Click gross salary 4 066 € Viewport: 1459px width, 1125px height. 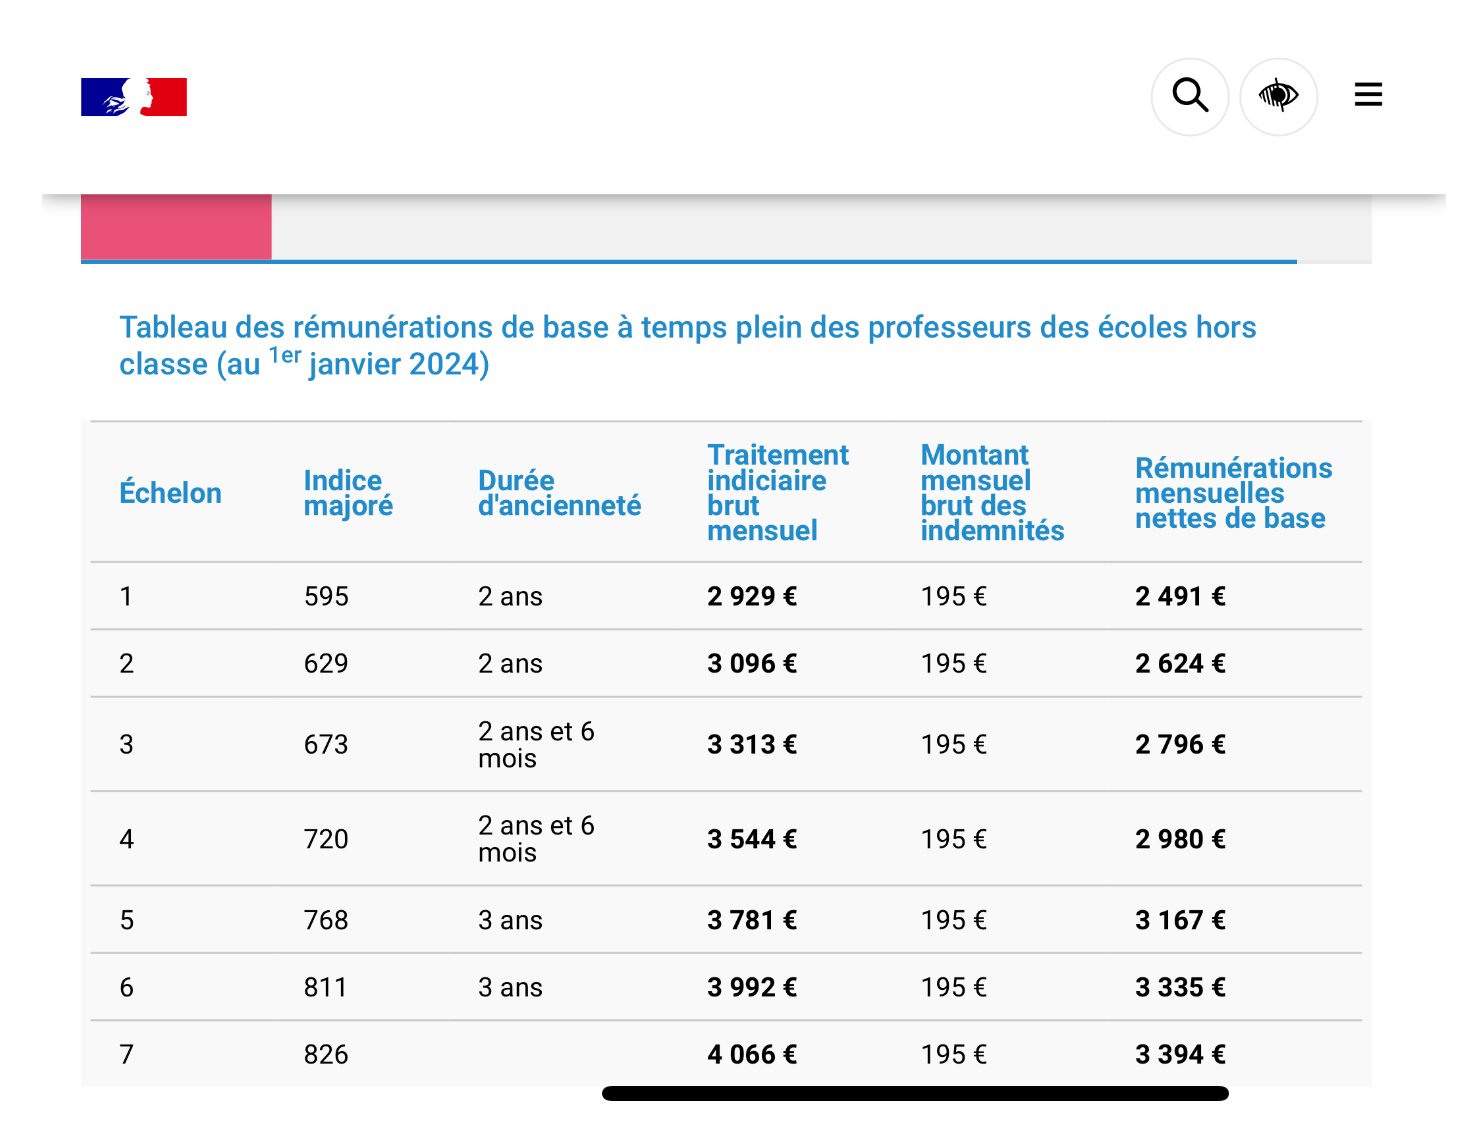752,1055
